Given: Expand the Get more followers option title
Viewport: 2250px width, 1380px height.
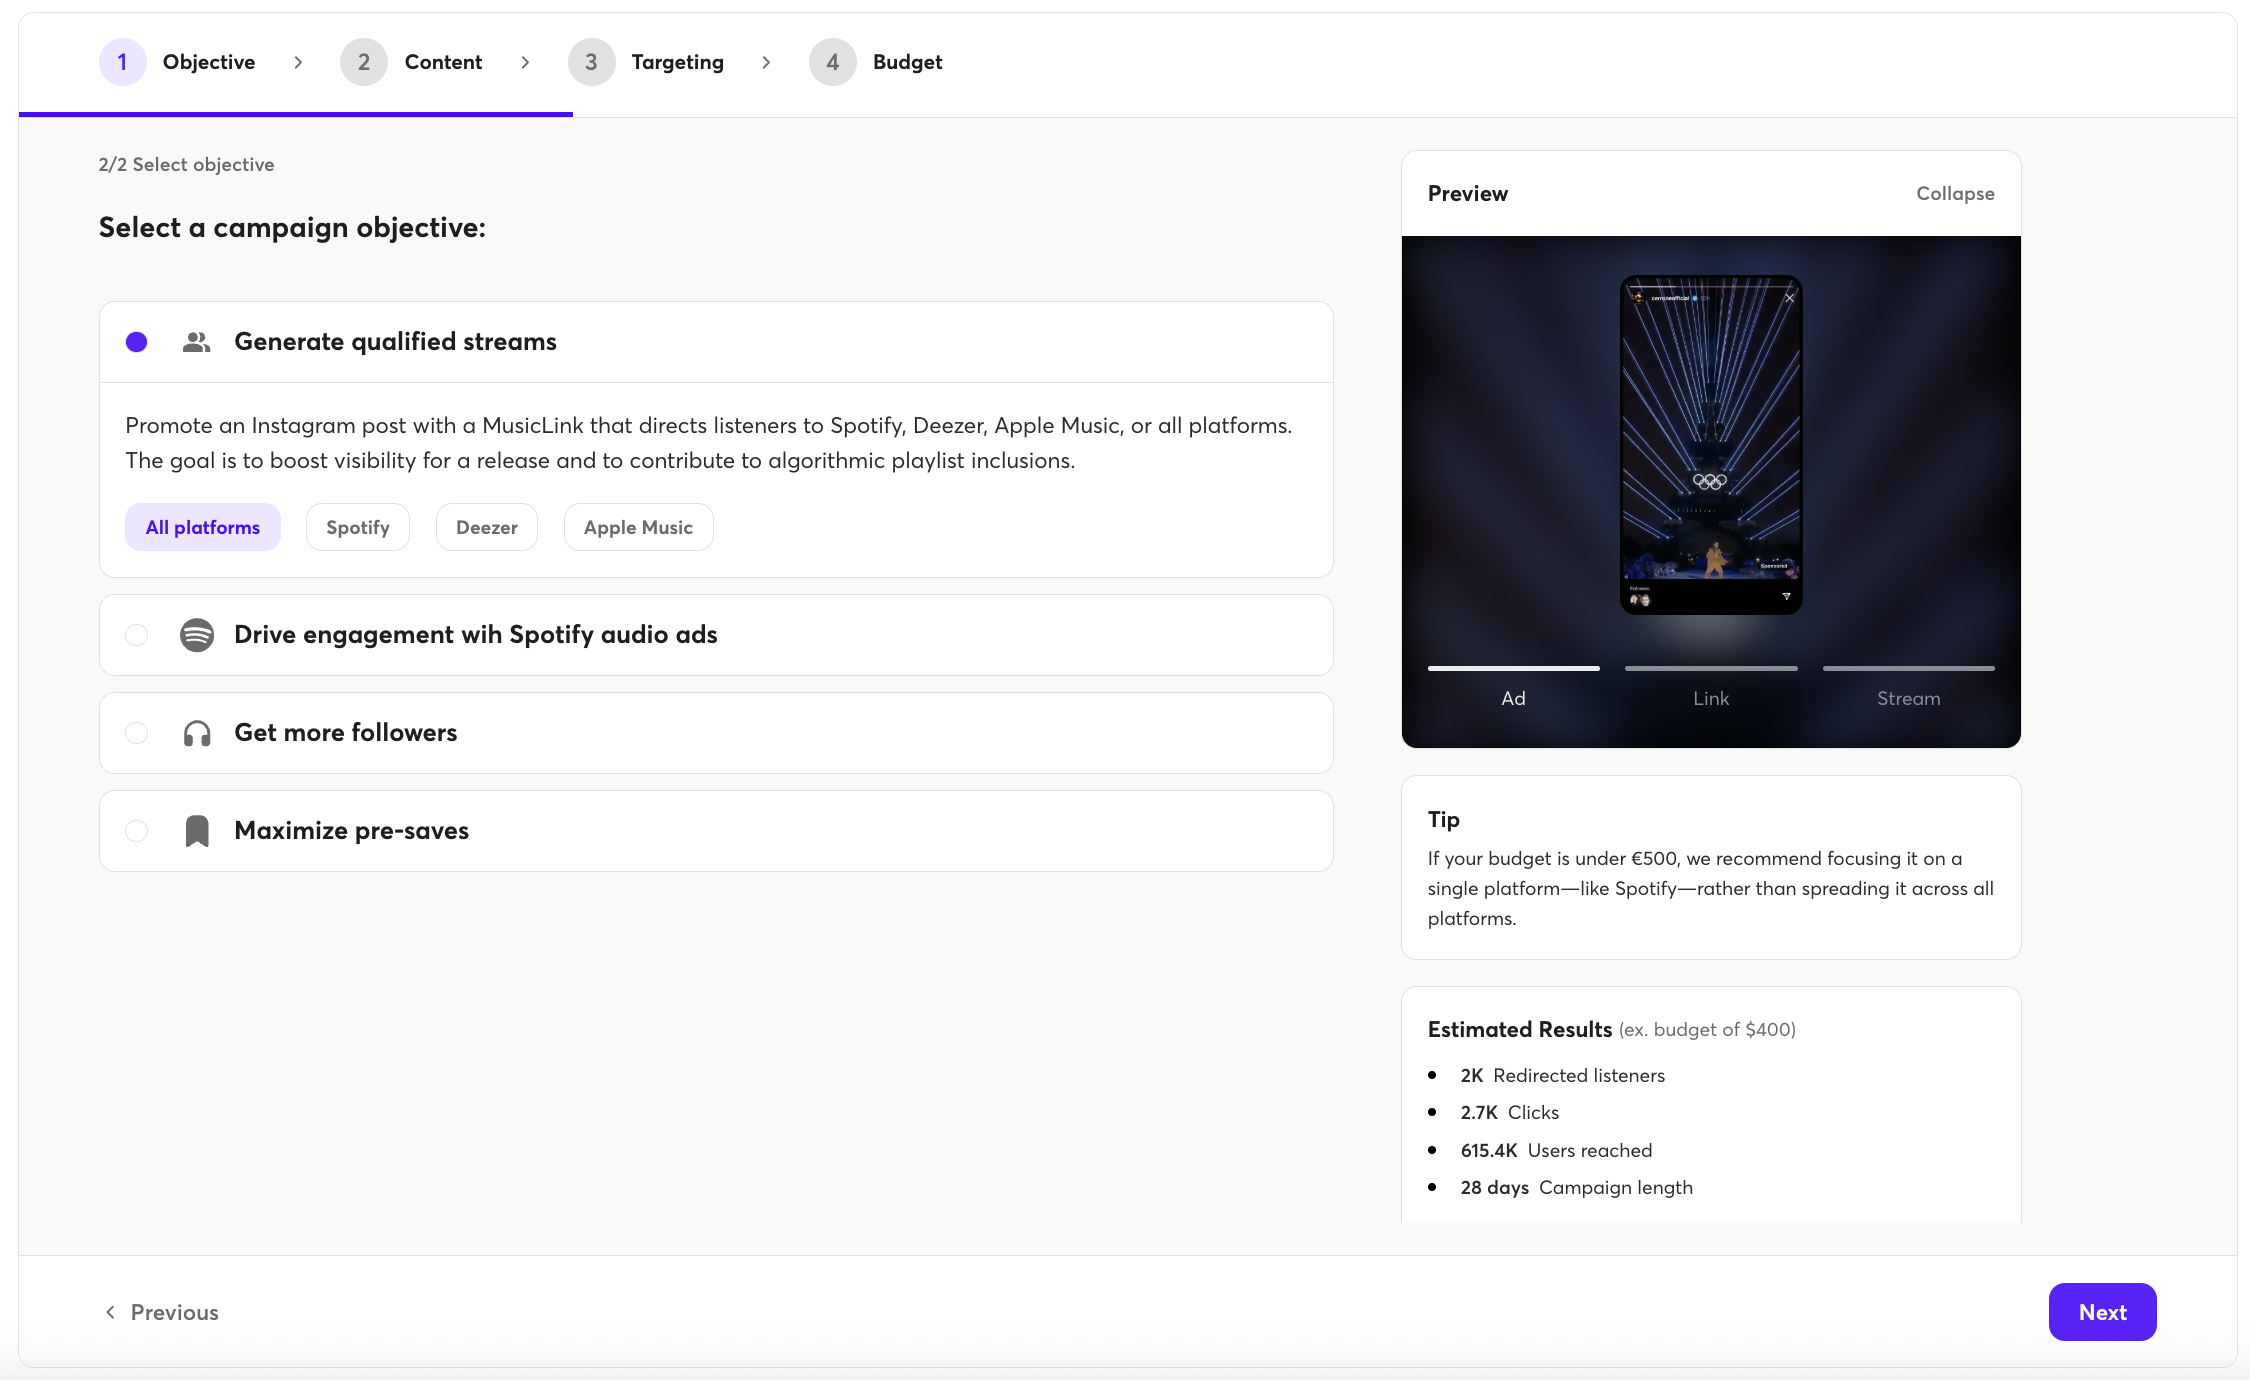Looking at the screenshot, I should coord(346,733).
